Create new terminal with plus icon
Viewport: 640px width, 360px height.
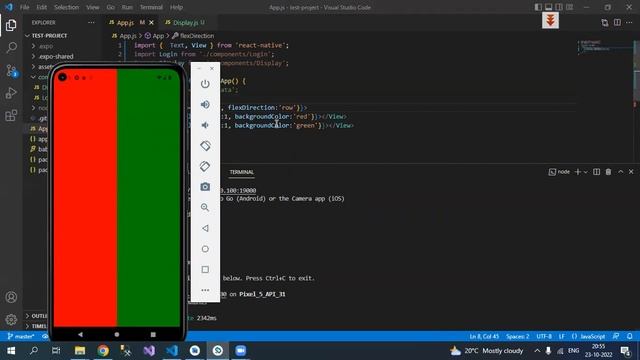click(578, 172)
